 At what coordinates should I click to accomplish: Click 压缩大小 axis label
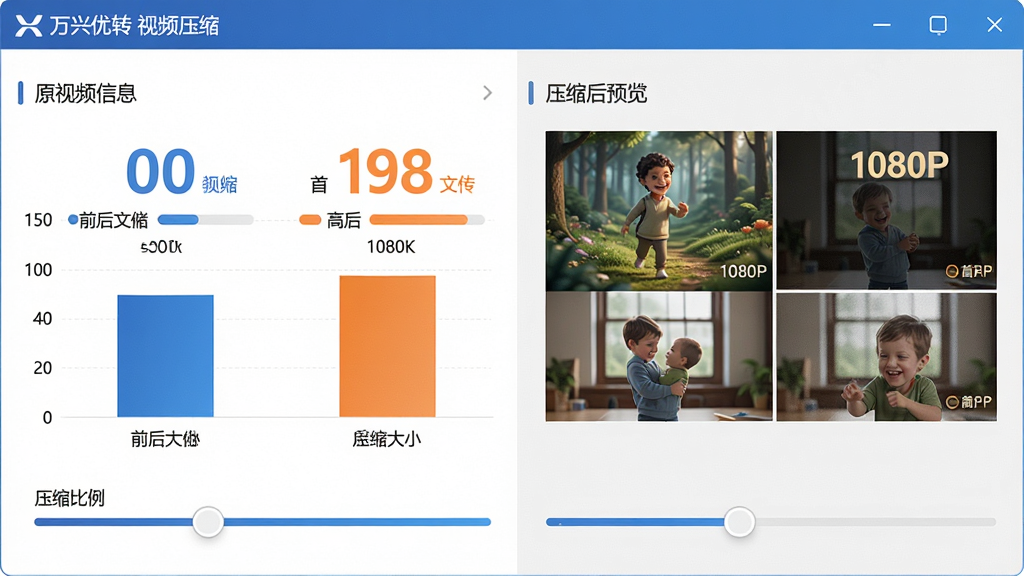click(387, 439)
